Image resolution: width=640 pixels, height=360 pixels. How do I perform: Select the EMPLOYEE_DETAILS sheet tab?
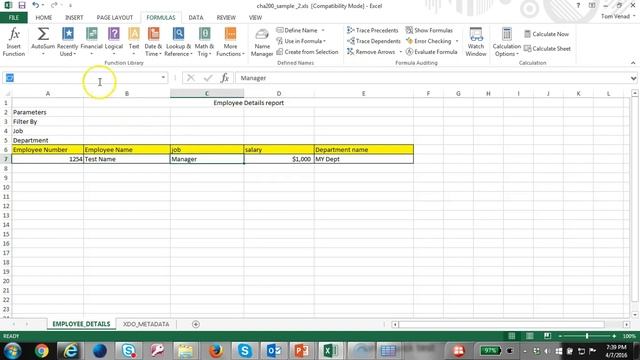pos(81,324)
